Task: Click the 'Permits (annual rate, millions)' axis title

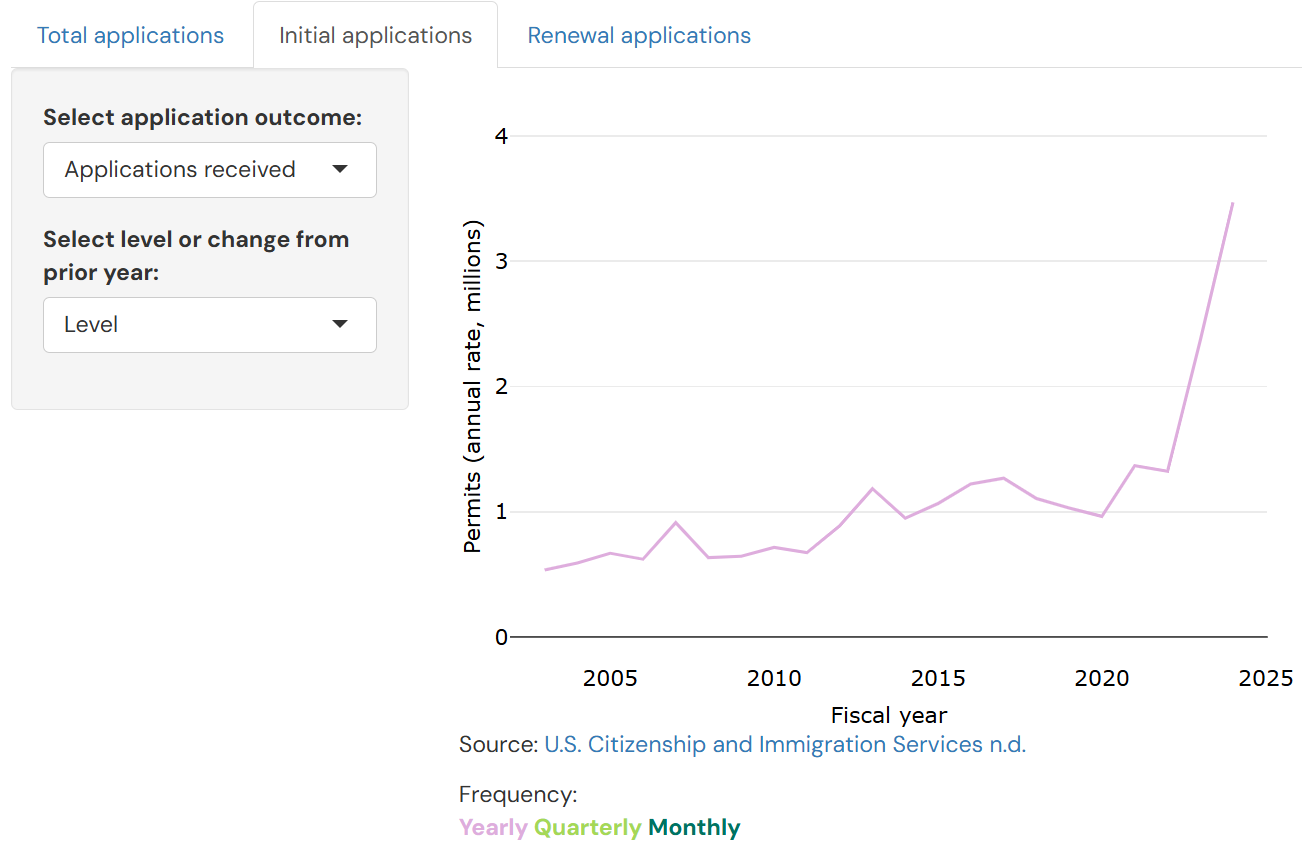Action: pyautogui.click(x=473, y=387)
